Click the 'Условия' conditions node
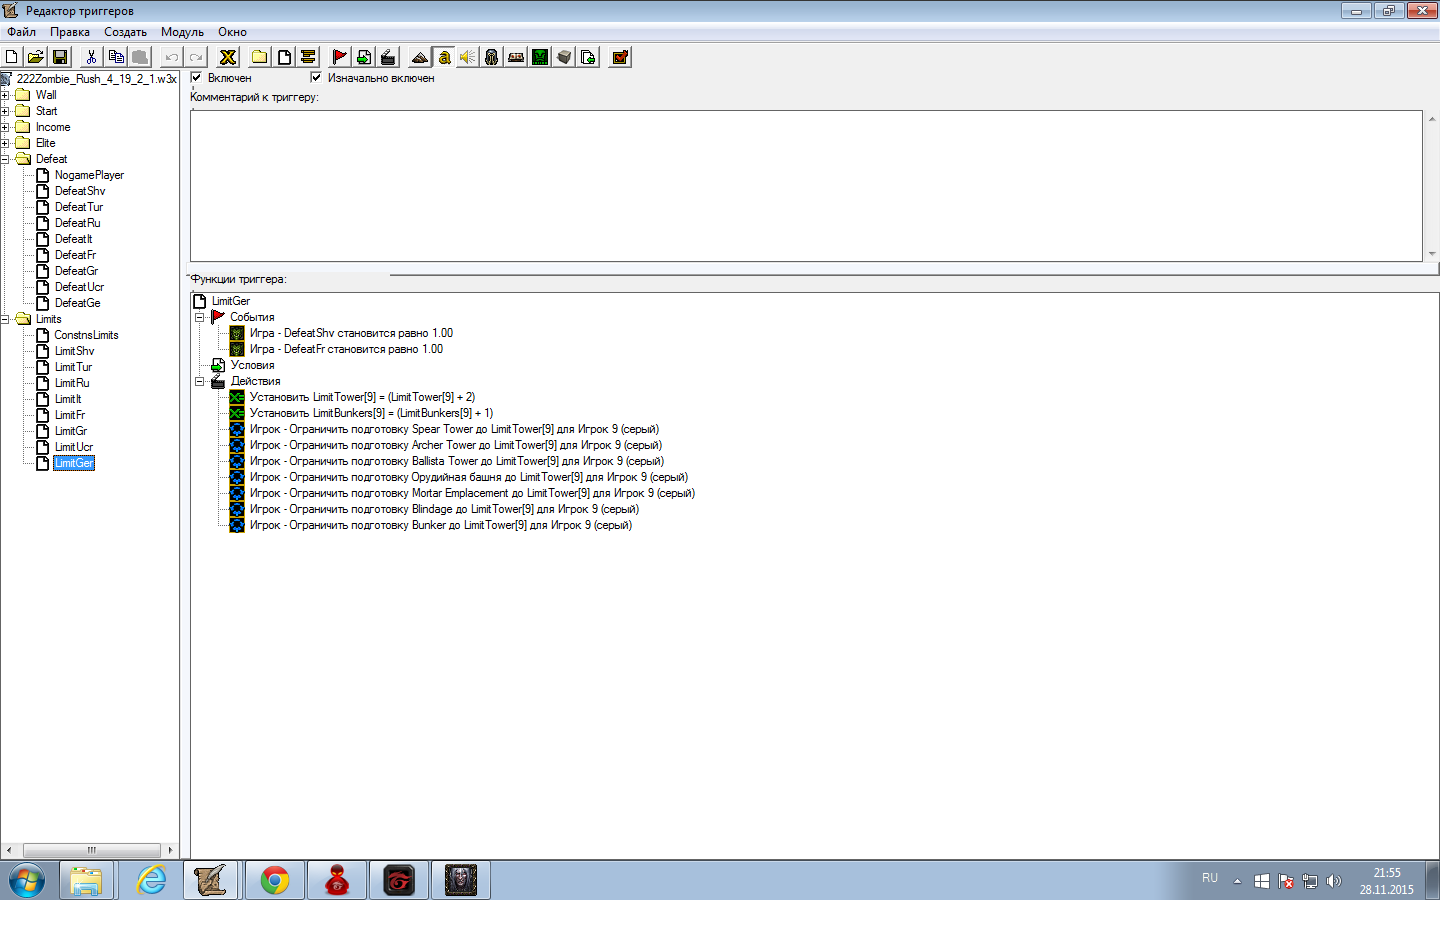 (x=252, y=365)
